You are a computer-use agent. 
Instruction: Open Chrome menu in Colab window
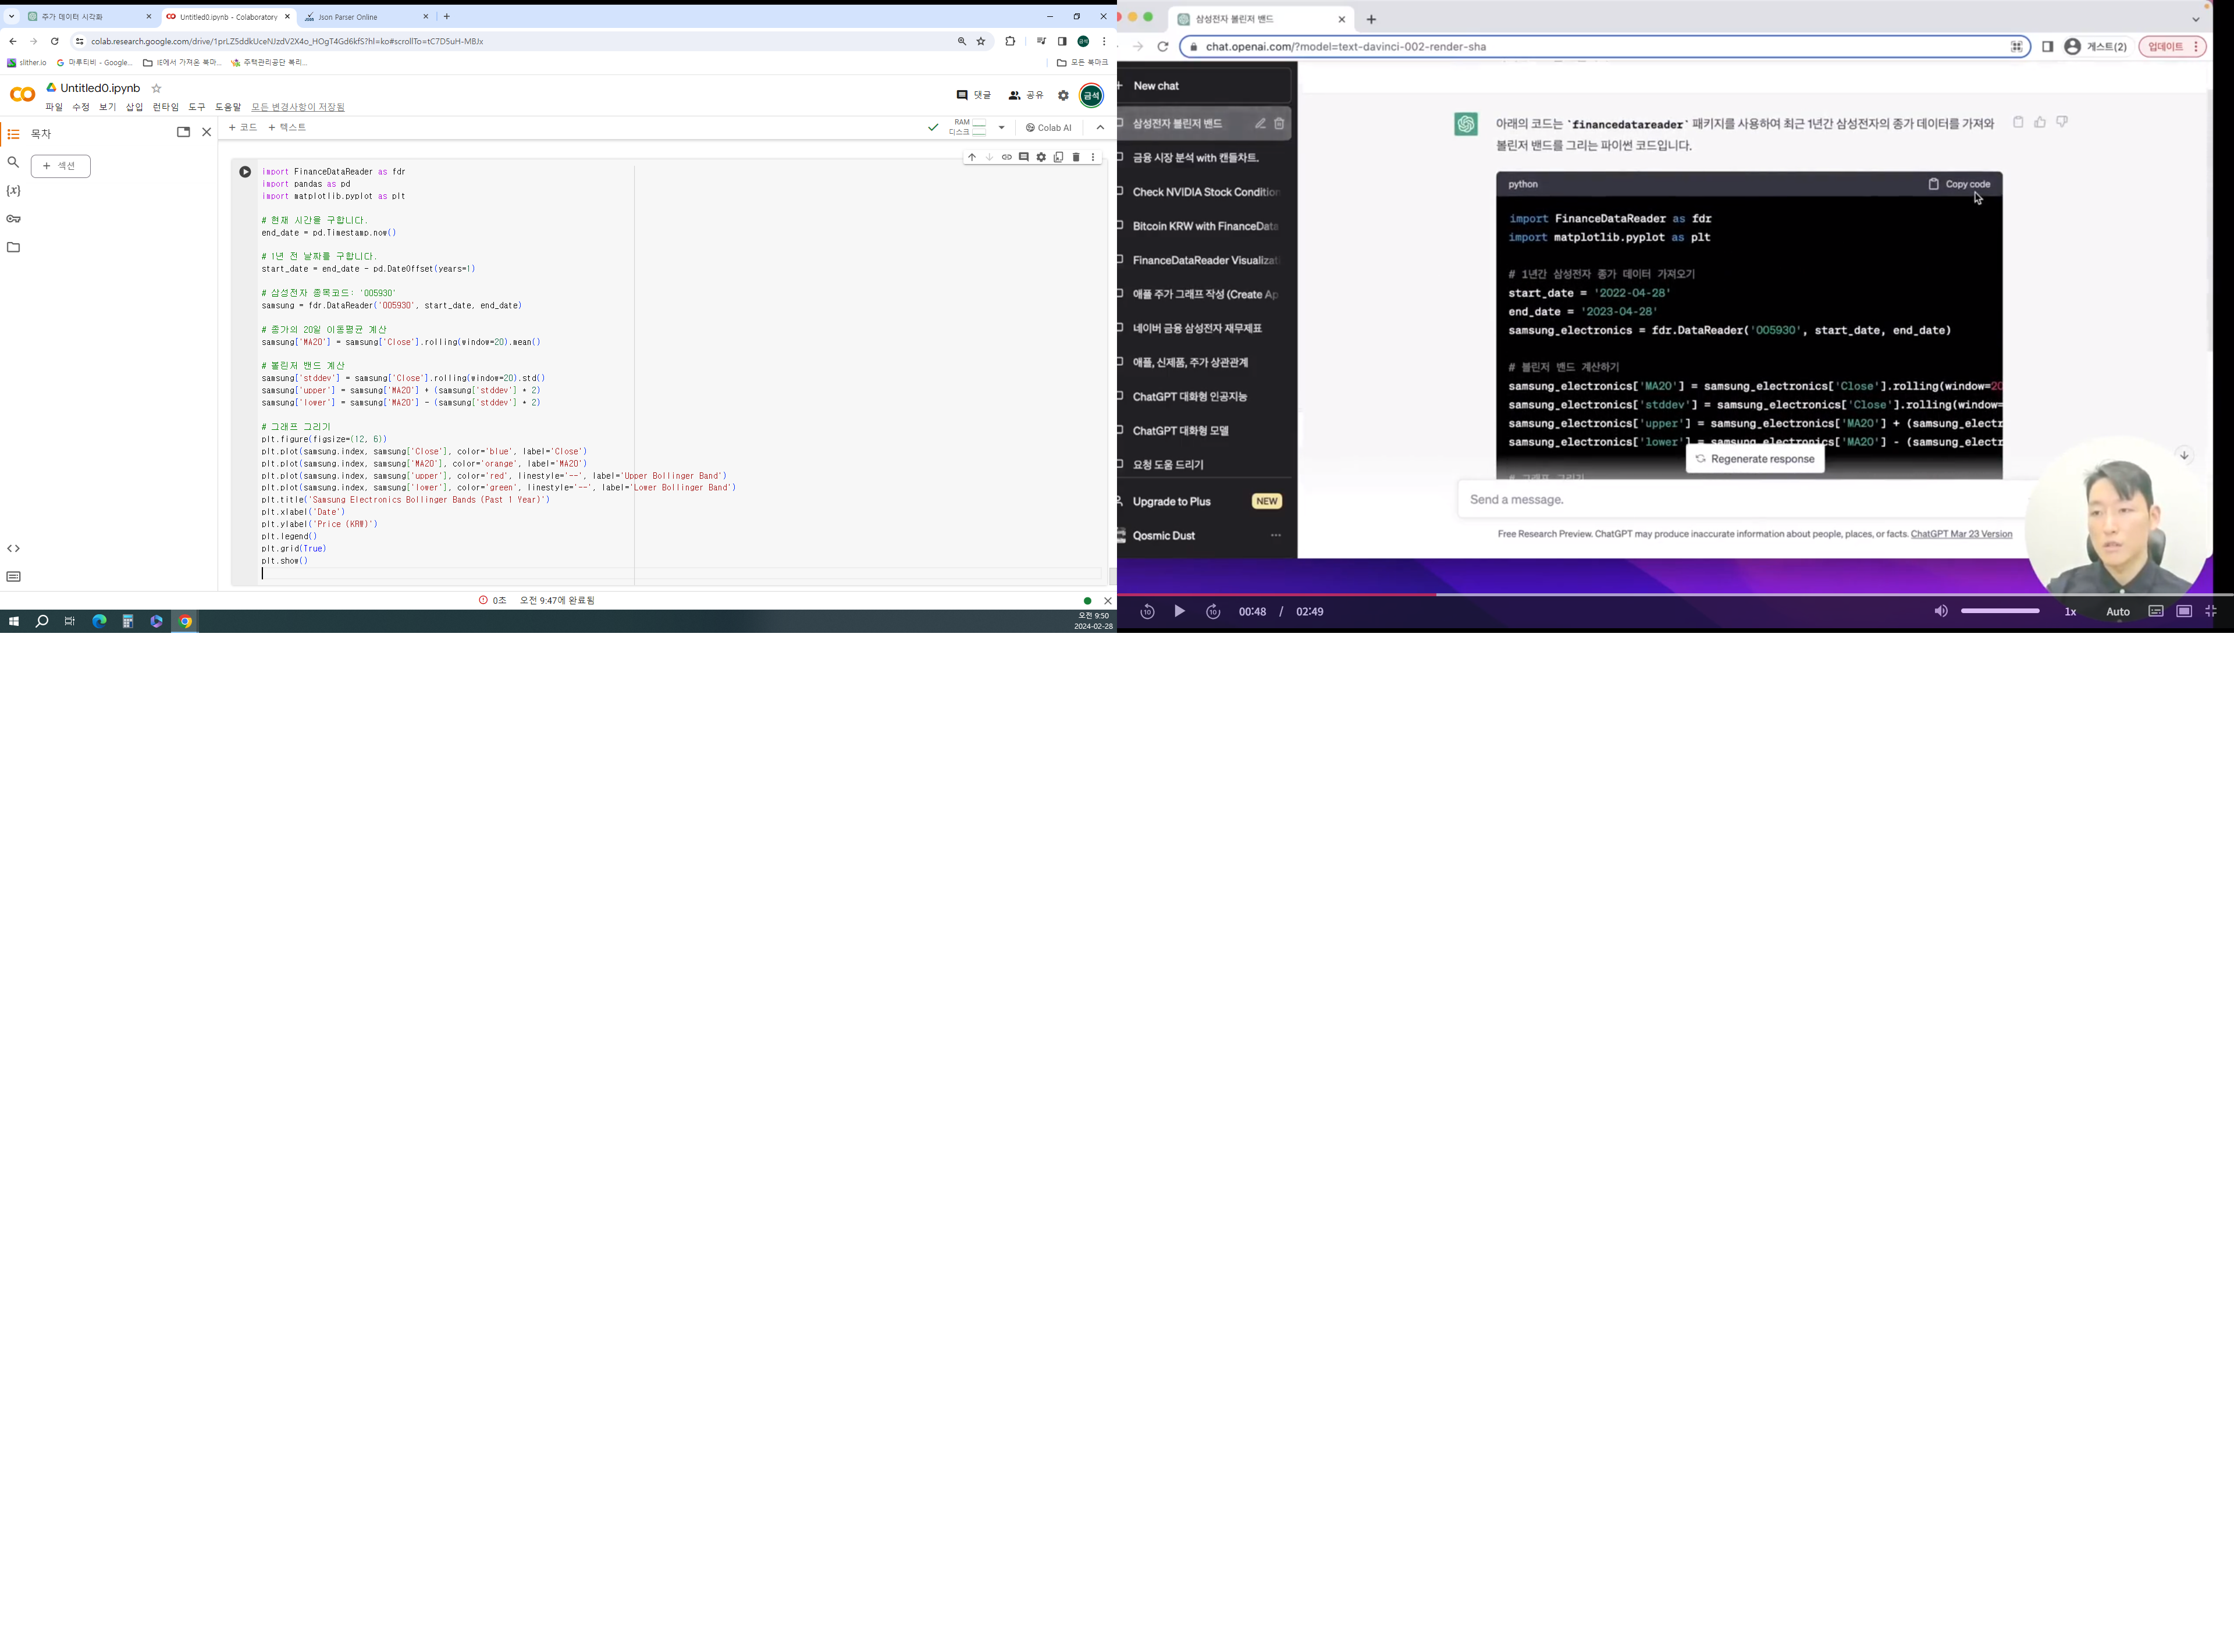1104,42
